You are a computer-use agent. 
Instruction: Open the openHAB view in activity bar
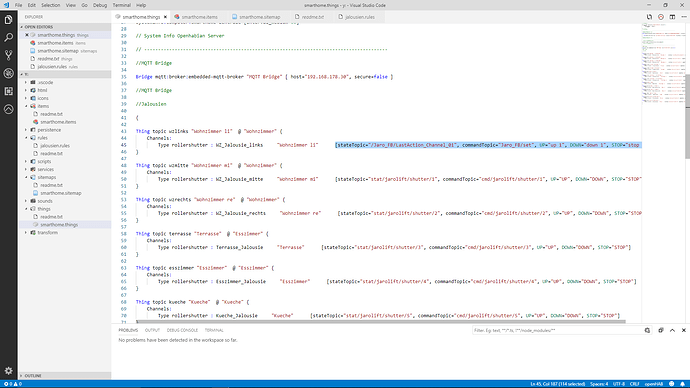point(8,109)
